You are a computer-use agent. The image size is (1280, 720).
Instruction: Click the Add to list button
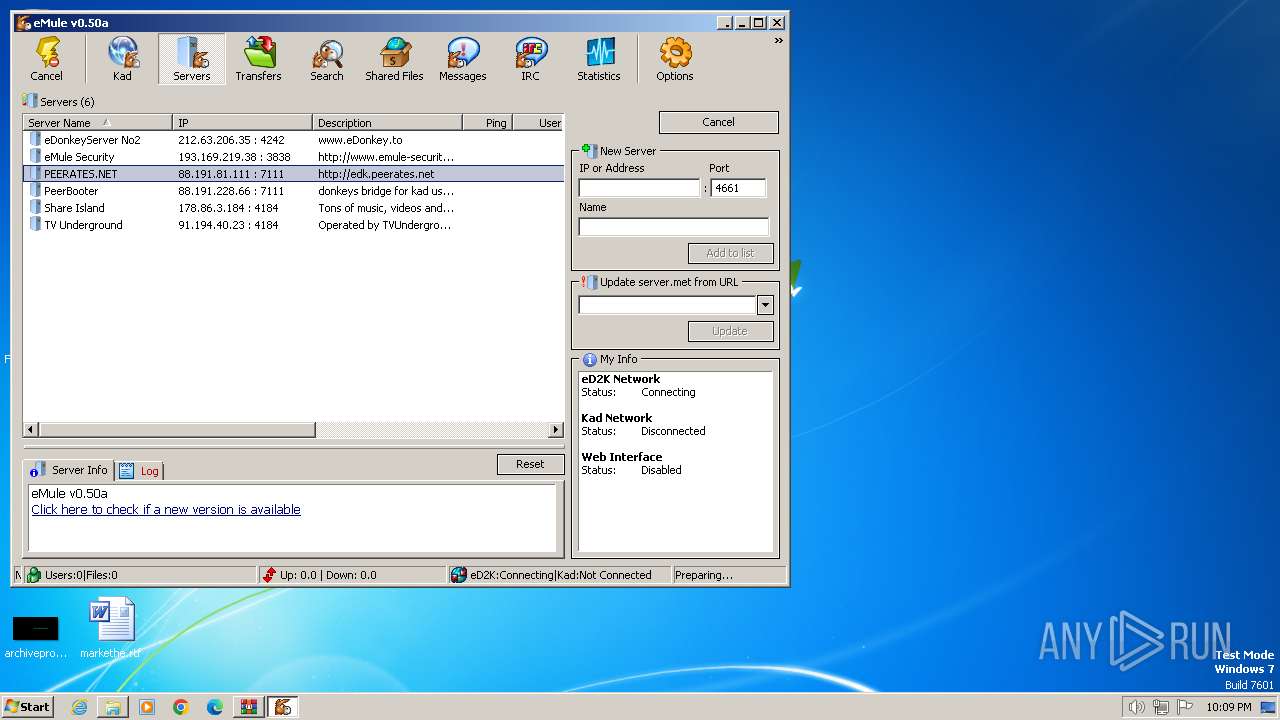click(x=730, y=253)
